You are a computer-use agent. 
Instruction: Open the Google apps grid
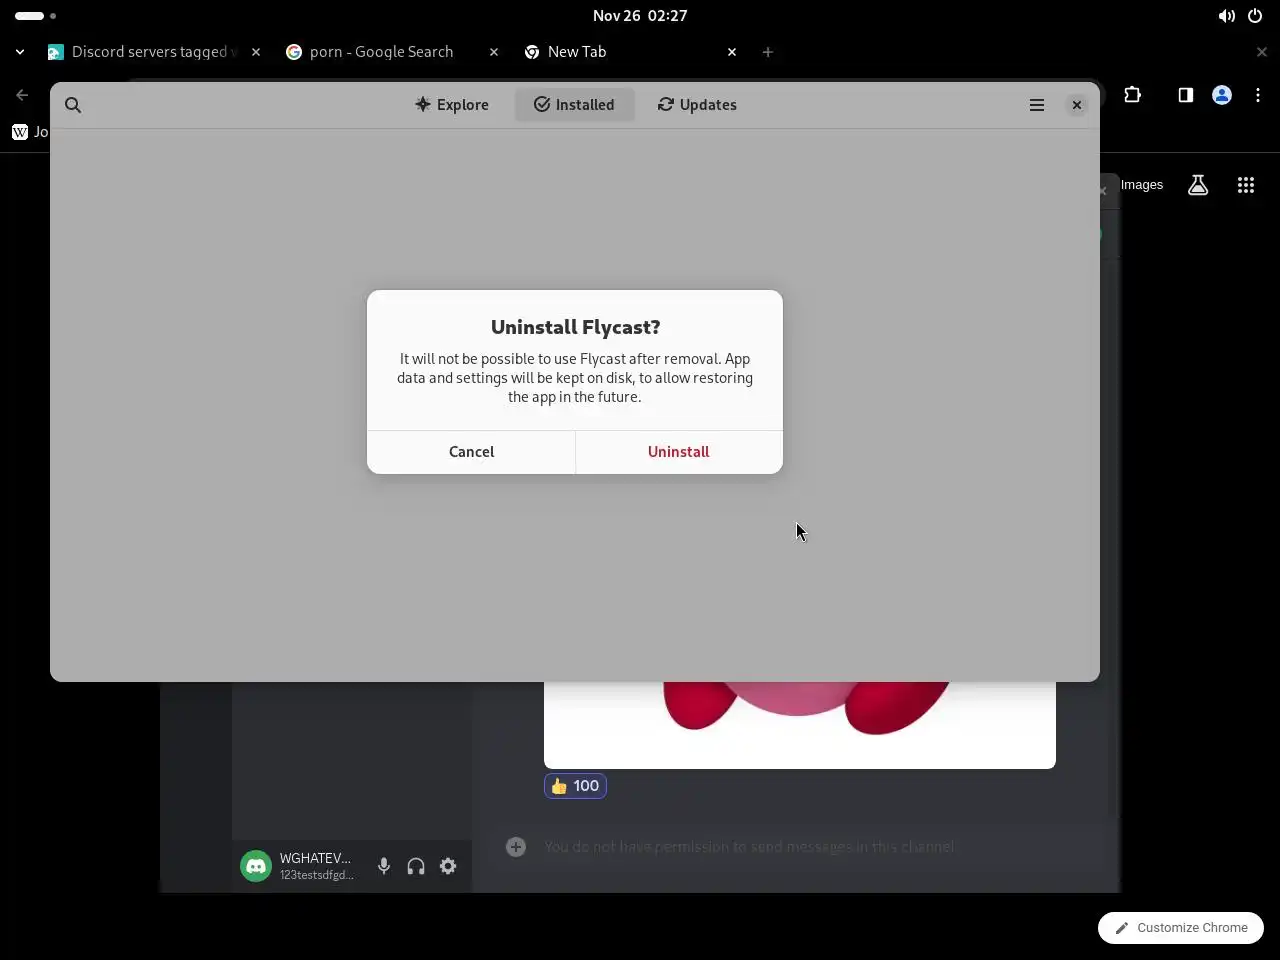pyautogui.click(x=1246, y=185)
